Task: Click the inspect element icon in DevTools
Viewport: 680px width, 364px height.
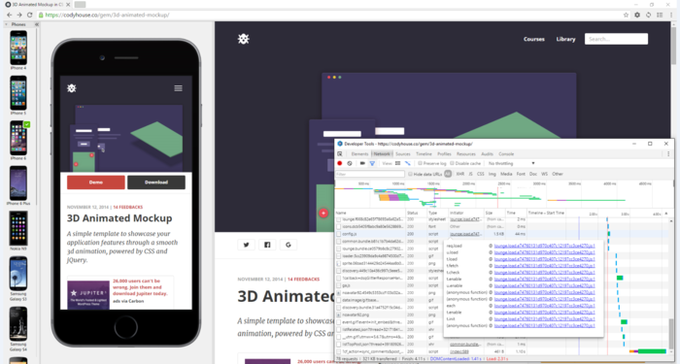Action: coord(340,154)
